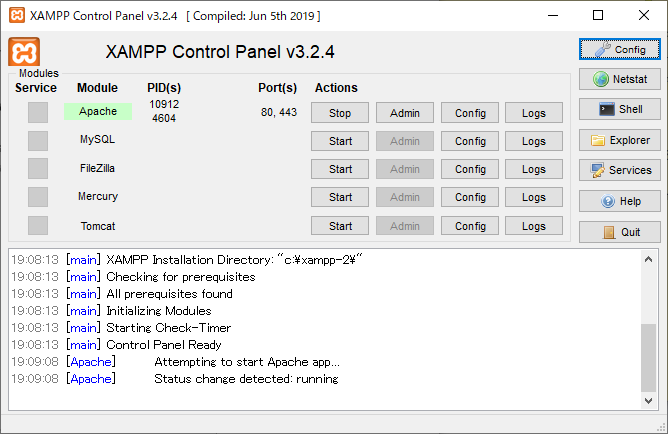Expand the Apache Config options
The image size is (668, 434).
470,113
